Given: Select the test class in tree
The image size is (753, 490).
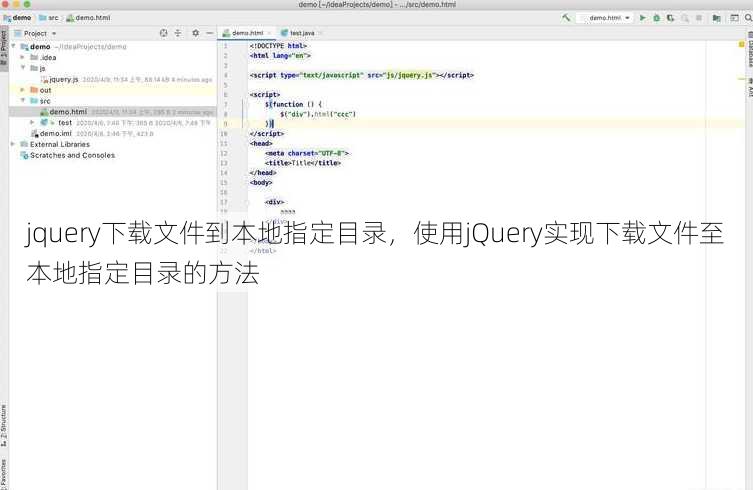Looking at the screenshot, I should [x=65, y=122].
